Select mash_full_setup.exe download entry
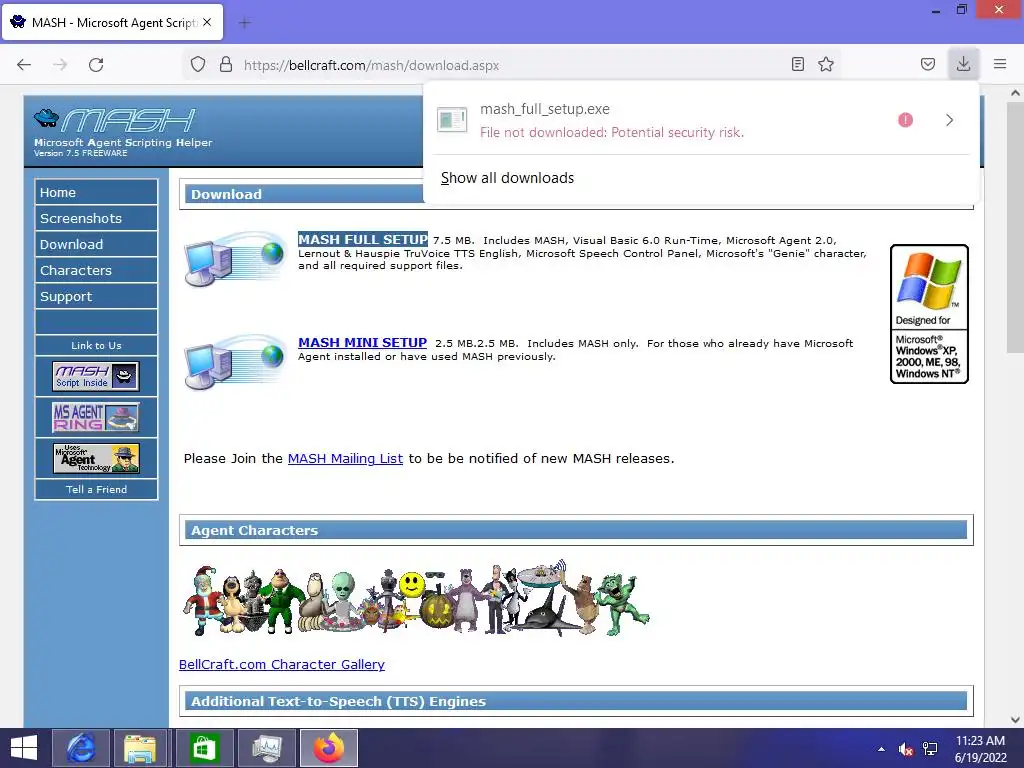The image size is (1024, 768). pyautogui.click(x=701, y=120)
